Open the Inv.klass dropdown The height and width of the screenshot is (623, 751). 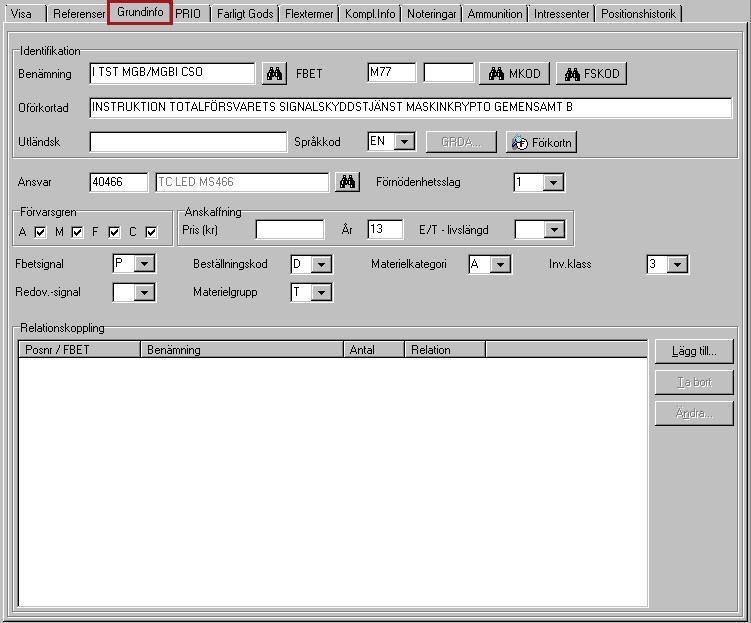coord(677,264)
